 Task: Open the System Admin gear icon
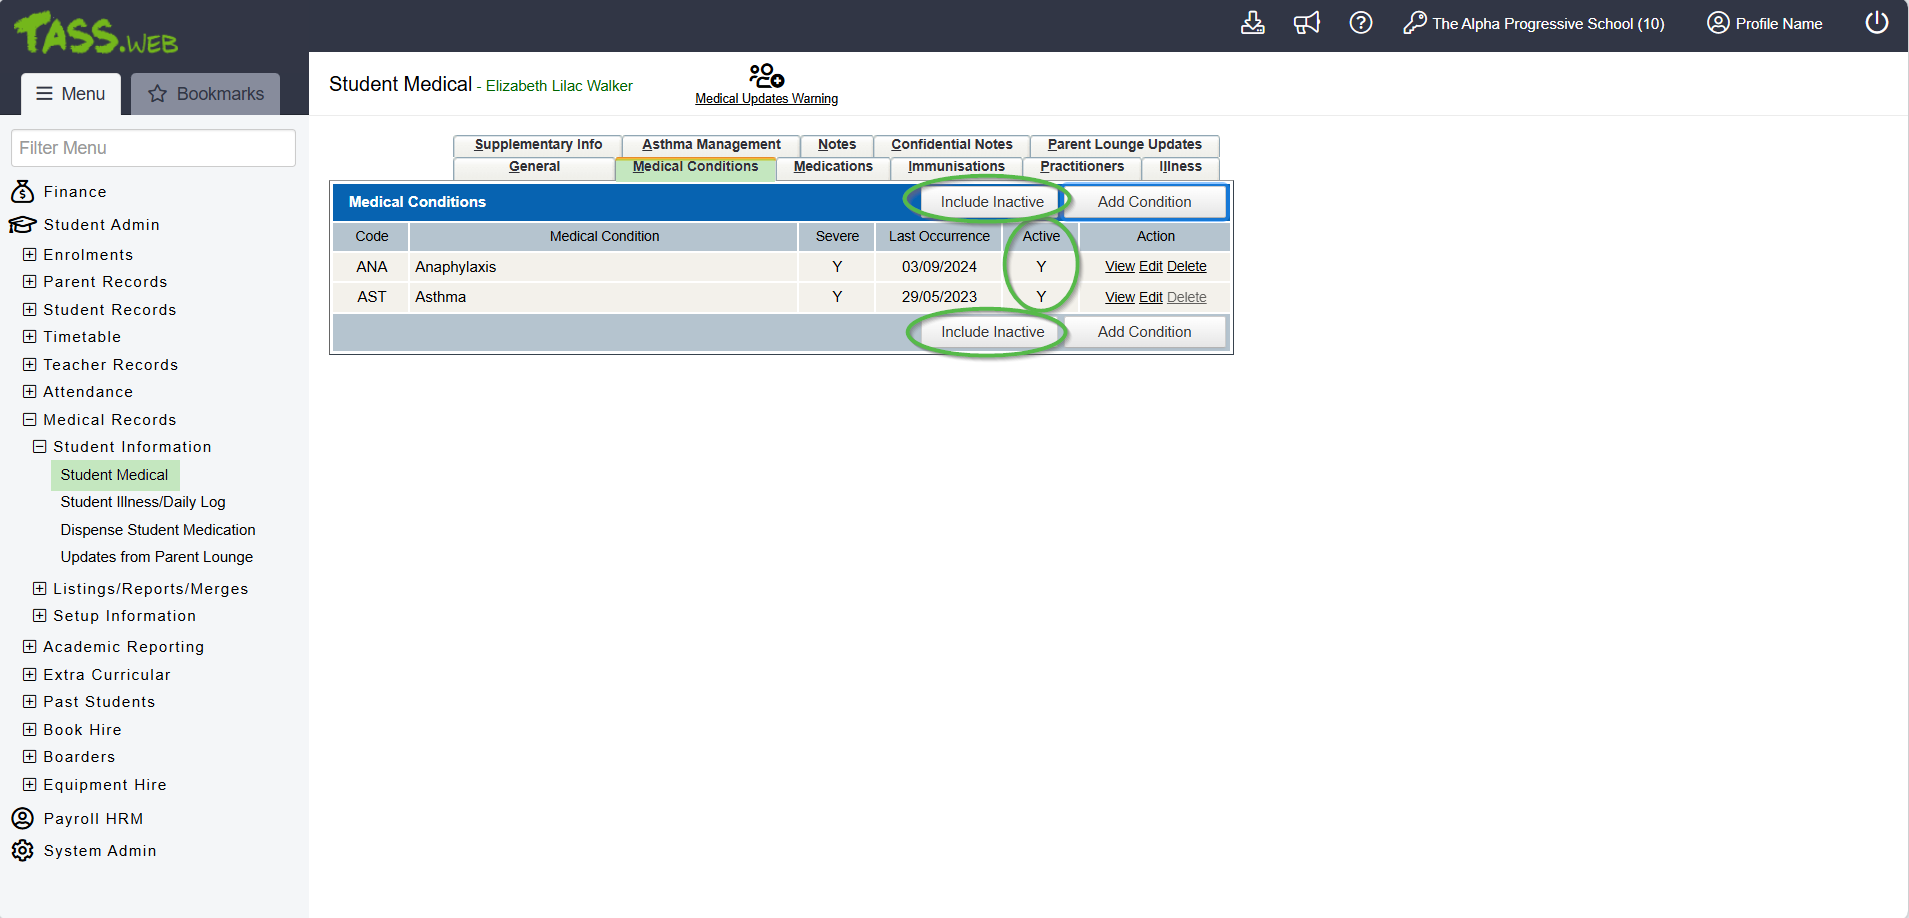[23, 851]
